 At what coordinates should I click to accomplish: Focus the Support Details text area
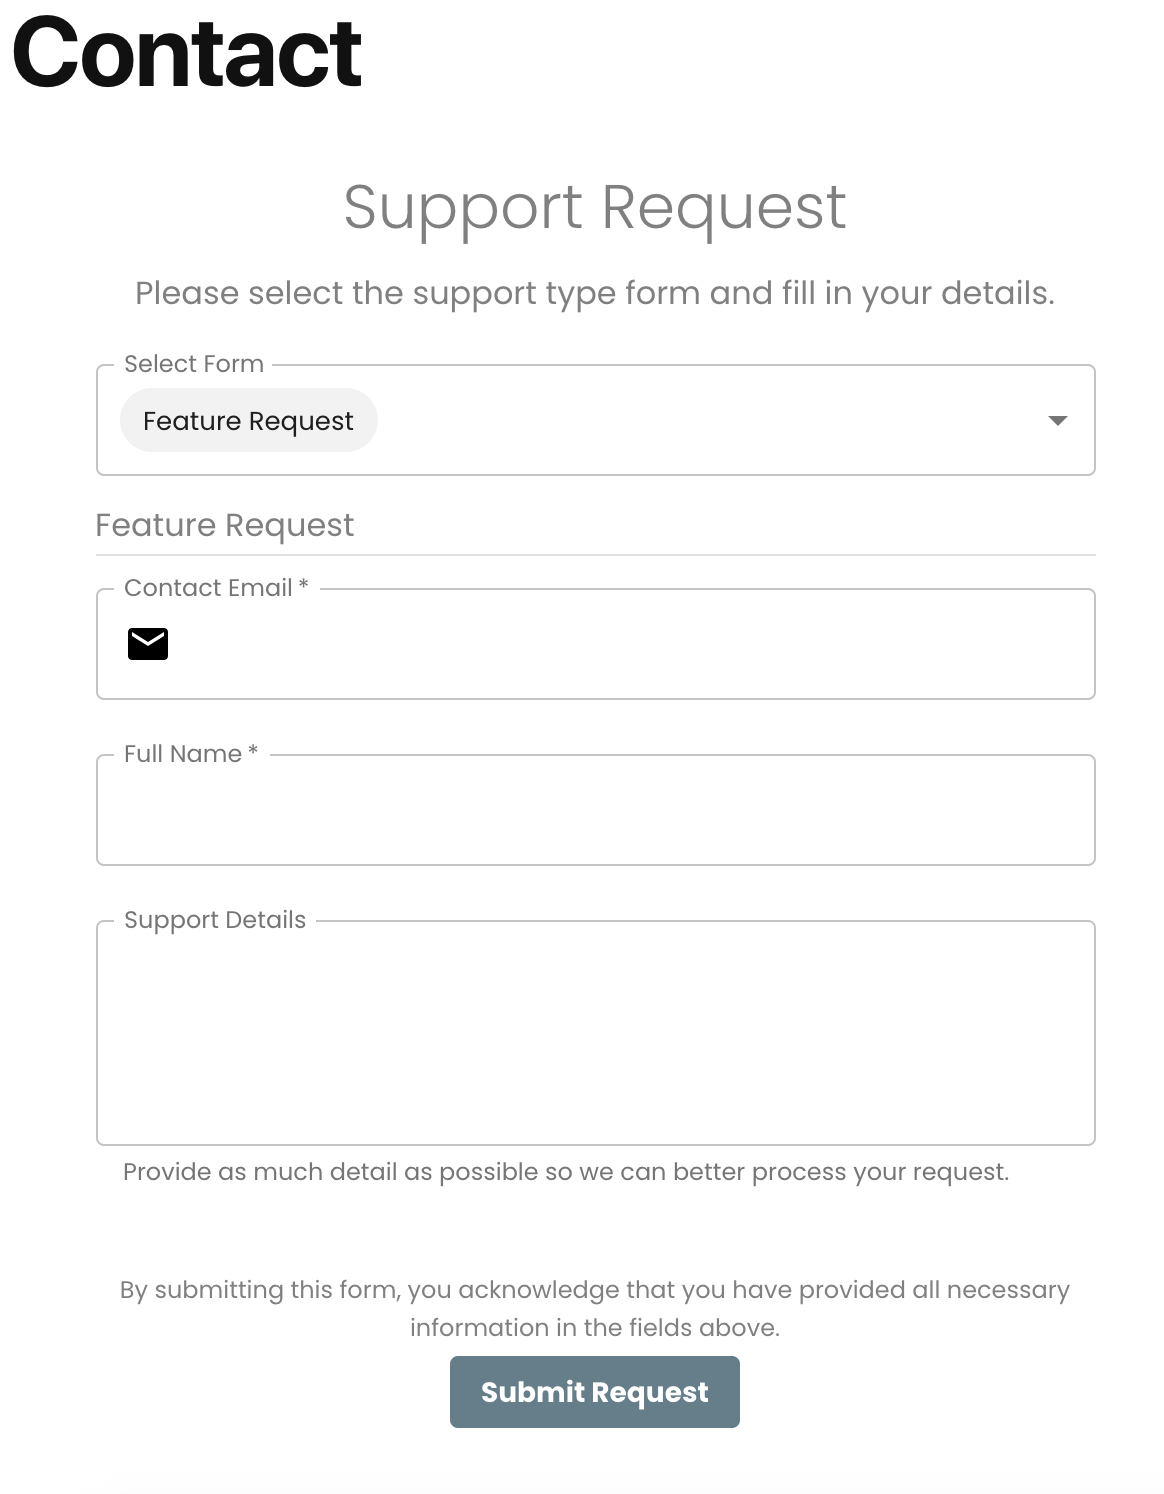coord(596,1033)
